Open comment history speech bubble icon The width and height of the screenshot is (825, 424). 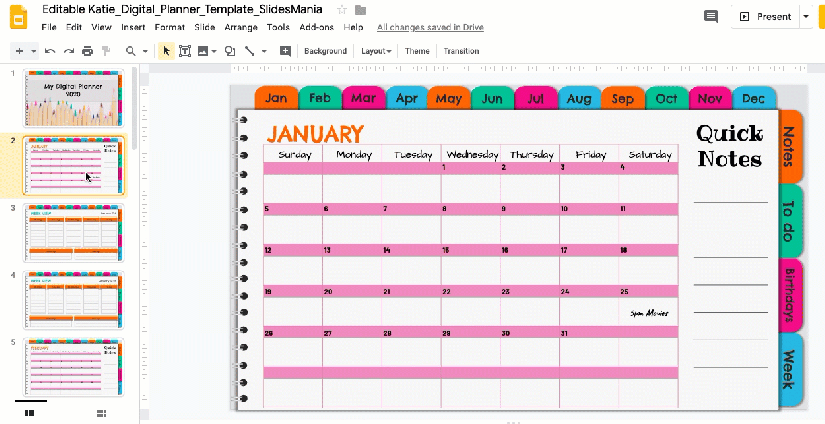[x=711, y=17]
